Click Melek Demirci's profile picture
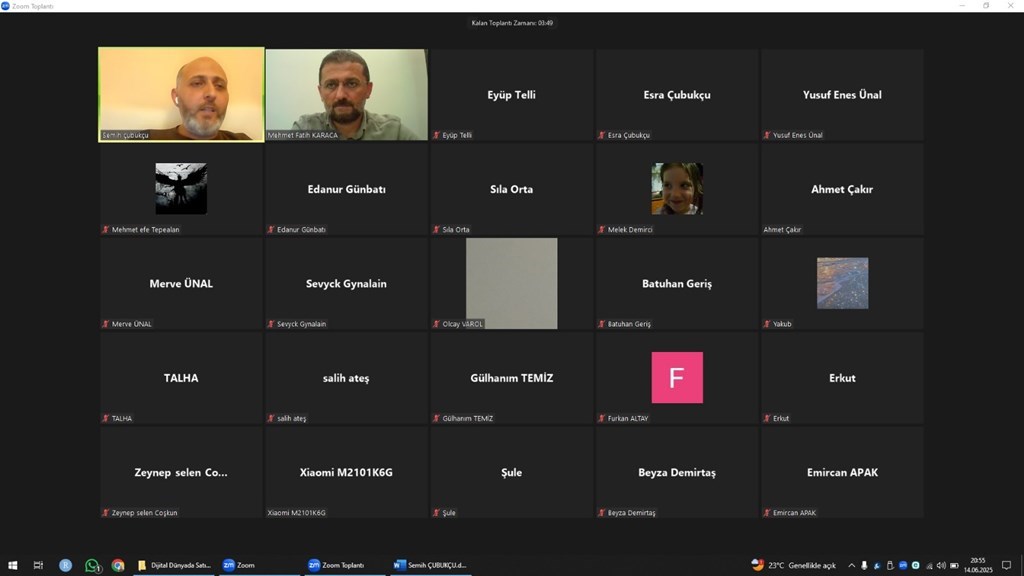 point(677,188)
